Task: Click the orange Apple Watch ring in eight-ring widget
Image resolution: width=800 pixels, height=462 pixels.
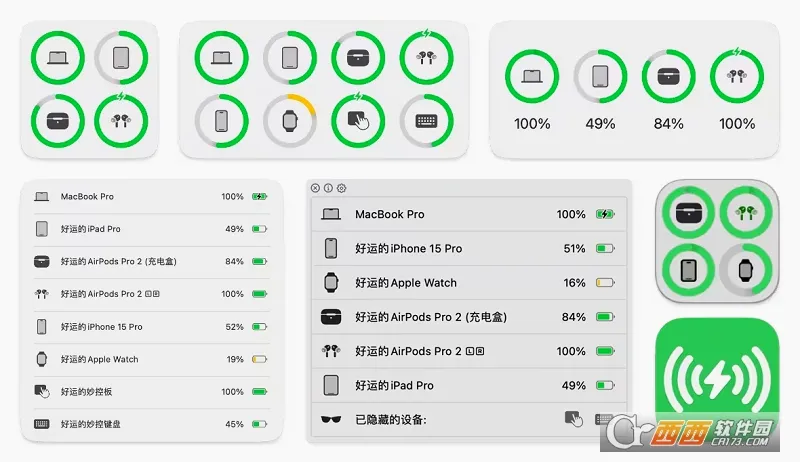Action: coord(290,121)
